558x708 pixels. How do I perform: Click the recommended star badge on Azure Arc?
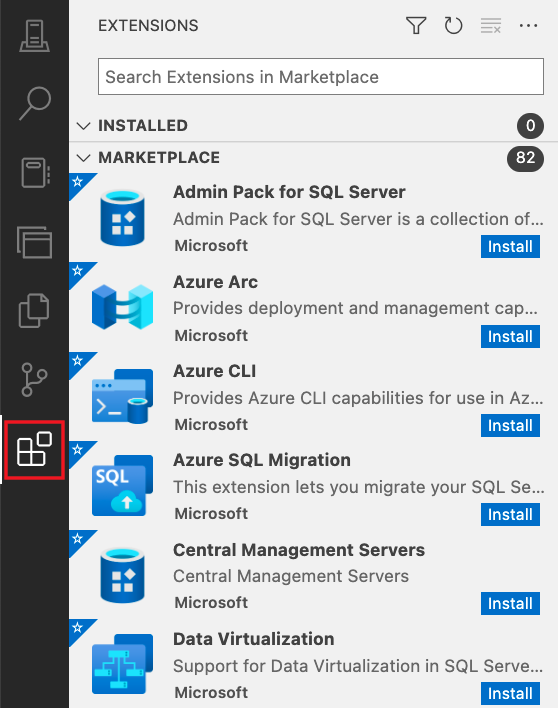pyautogui.click(x=78, y=271)
